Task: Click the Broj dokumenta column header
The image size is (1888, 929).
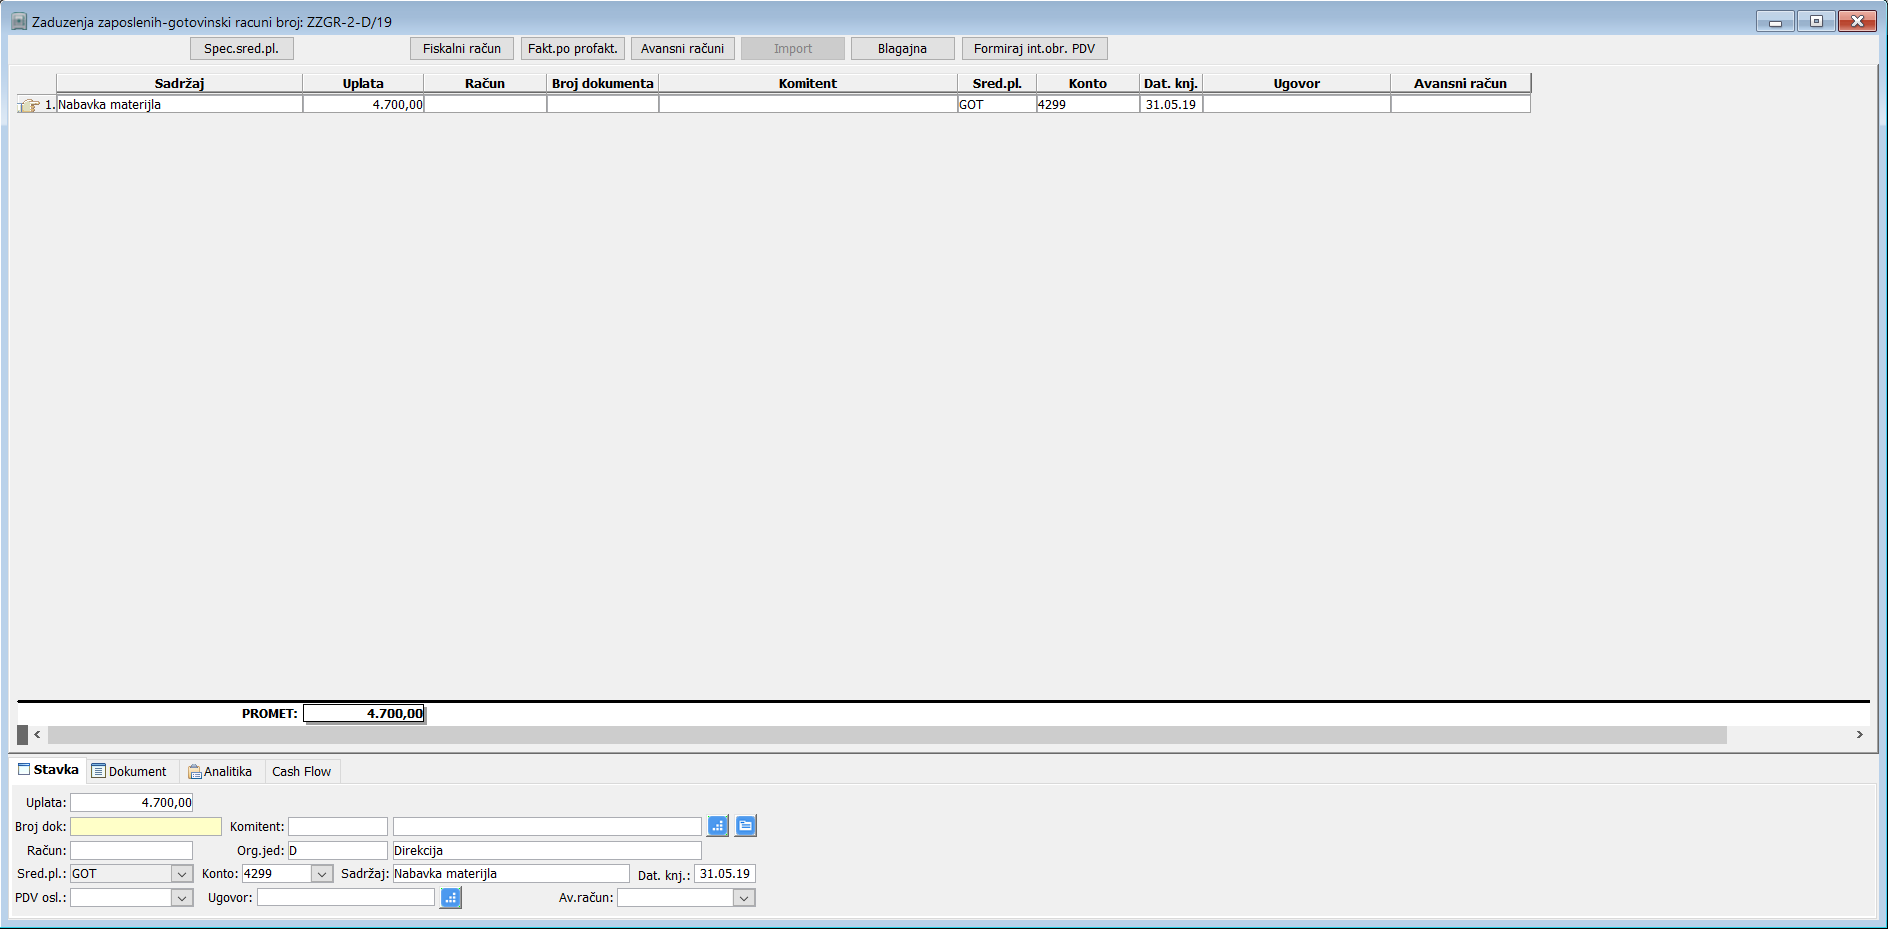Action: [x=603, y=84]
